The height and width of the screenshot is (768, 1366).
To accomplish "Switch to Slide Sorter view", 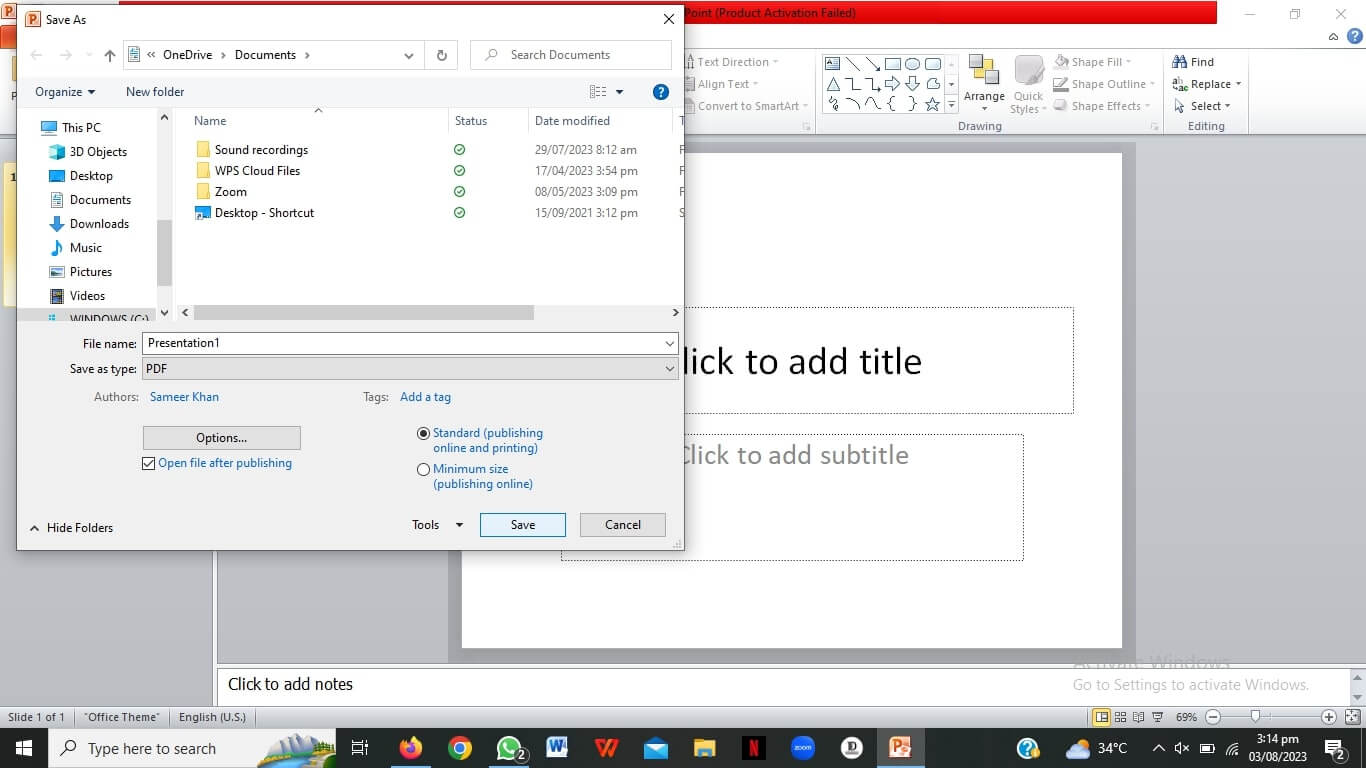I will pyautogui.click(x=1118, y=717).
